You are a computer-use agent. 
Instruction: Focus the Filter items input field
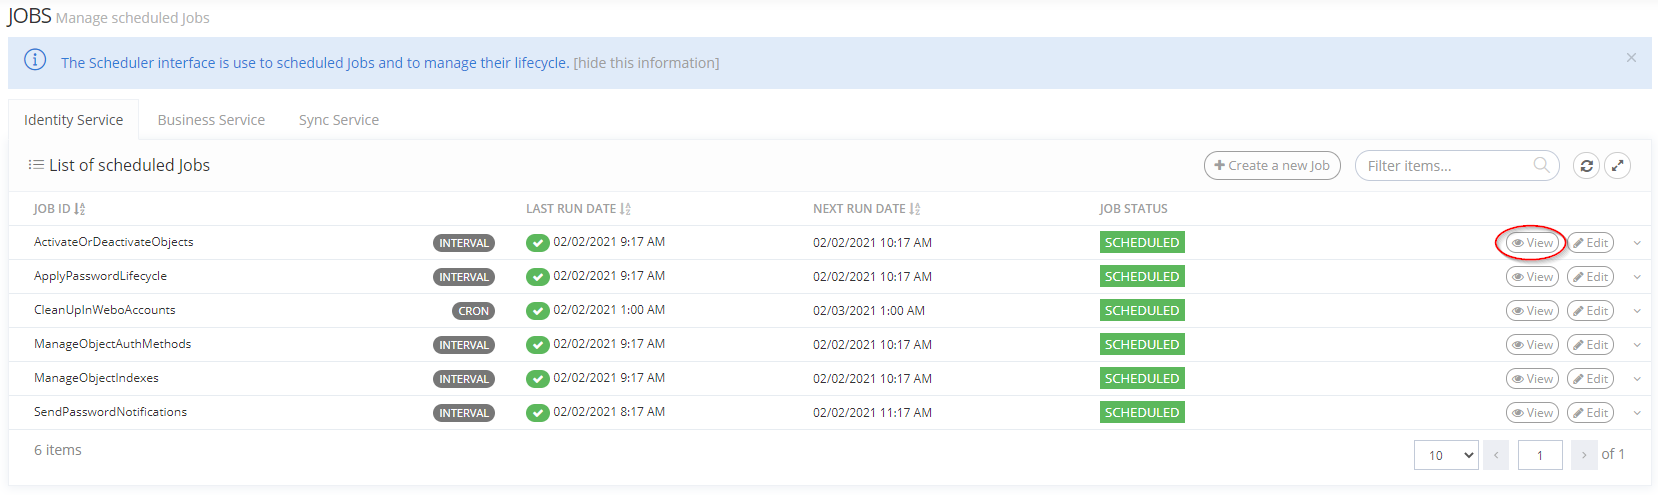[x=1445, y=166]
